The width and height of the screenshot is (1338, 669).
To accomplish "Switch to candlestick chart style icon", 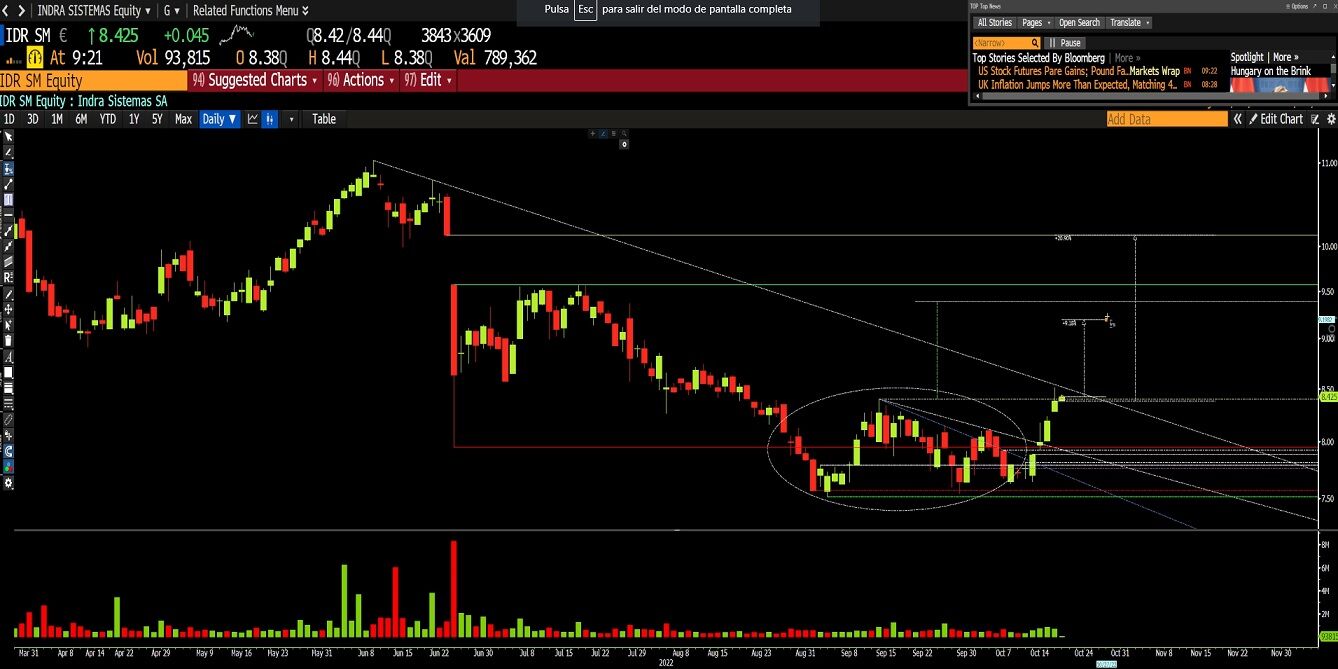I will point(268,119).
